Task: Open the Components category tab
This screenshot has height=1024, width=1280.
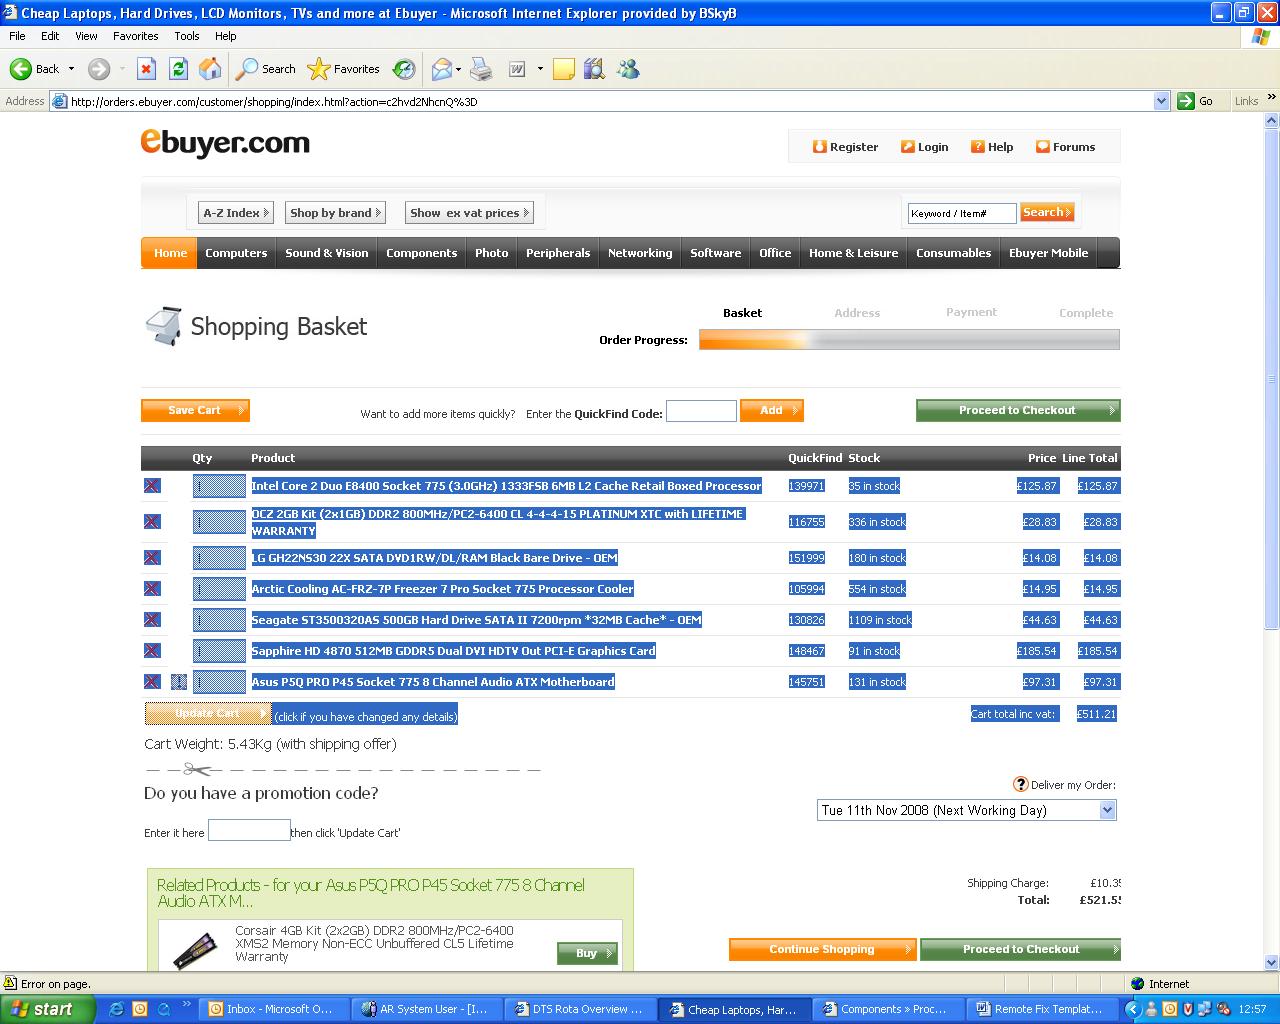Action: (421, 253)
